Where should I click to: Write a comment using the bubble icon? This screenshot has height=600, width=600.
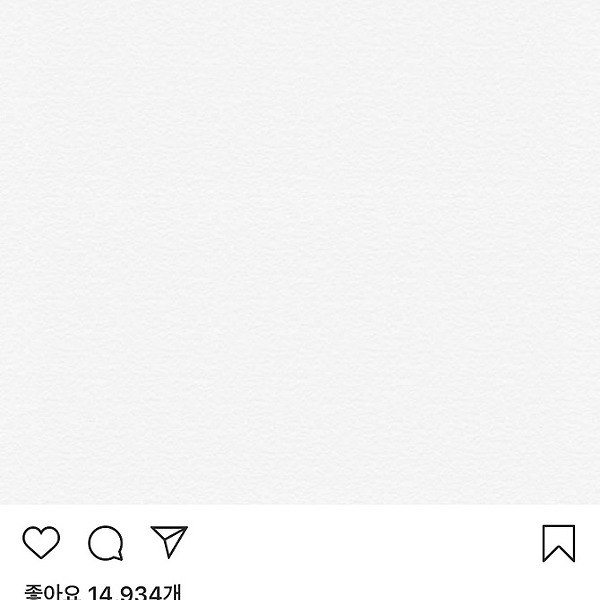[106, 543]
